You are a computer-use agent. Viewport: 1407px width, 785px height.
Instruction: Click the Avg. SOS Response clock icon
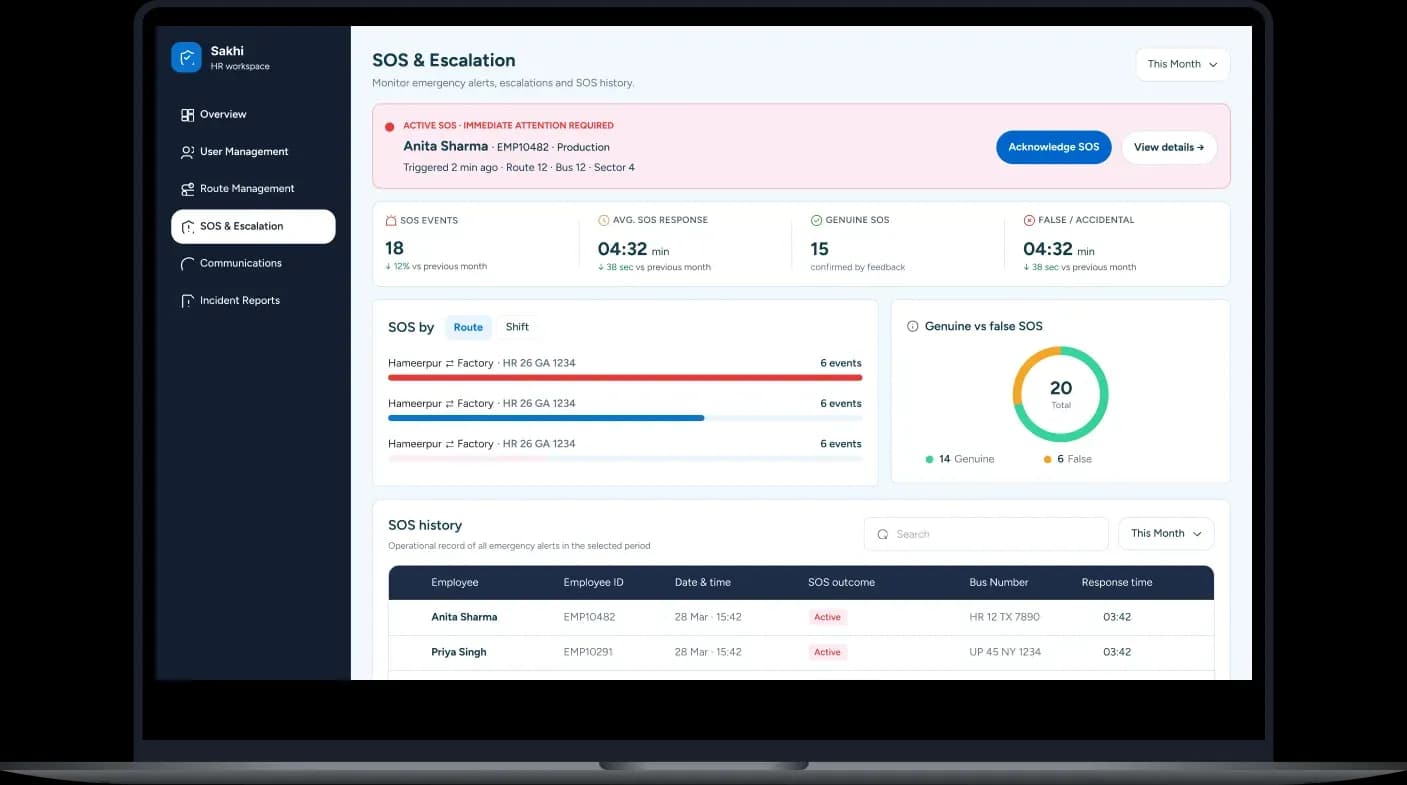click(x=603, y=220)
